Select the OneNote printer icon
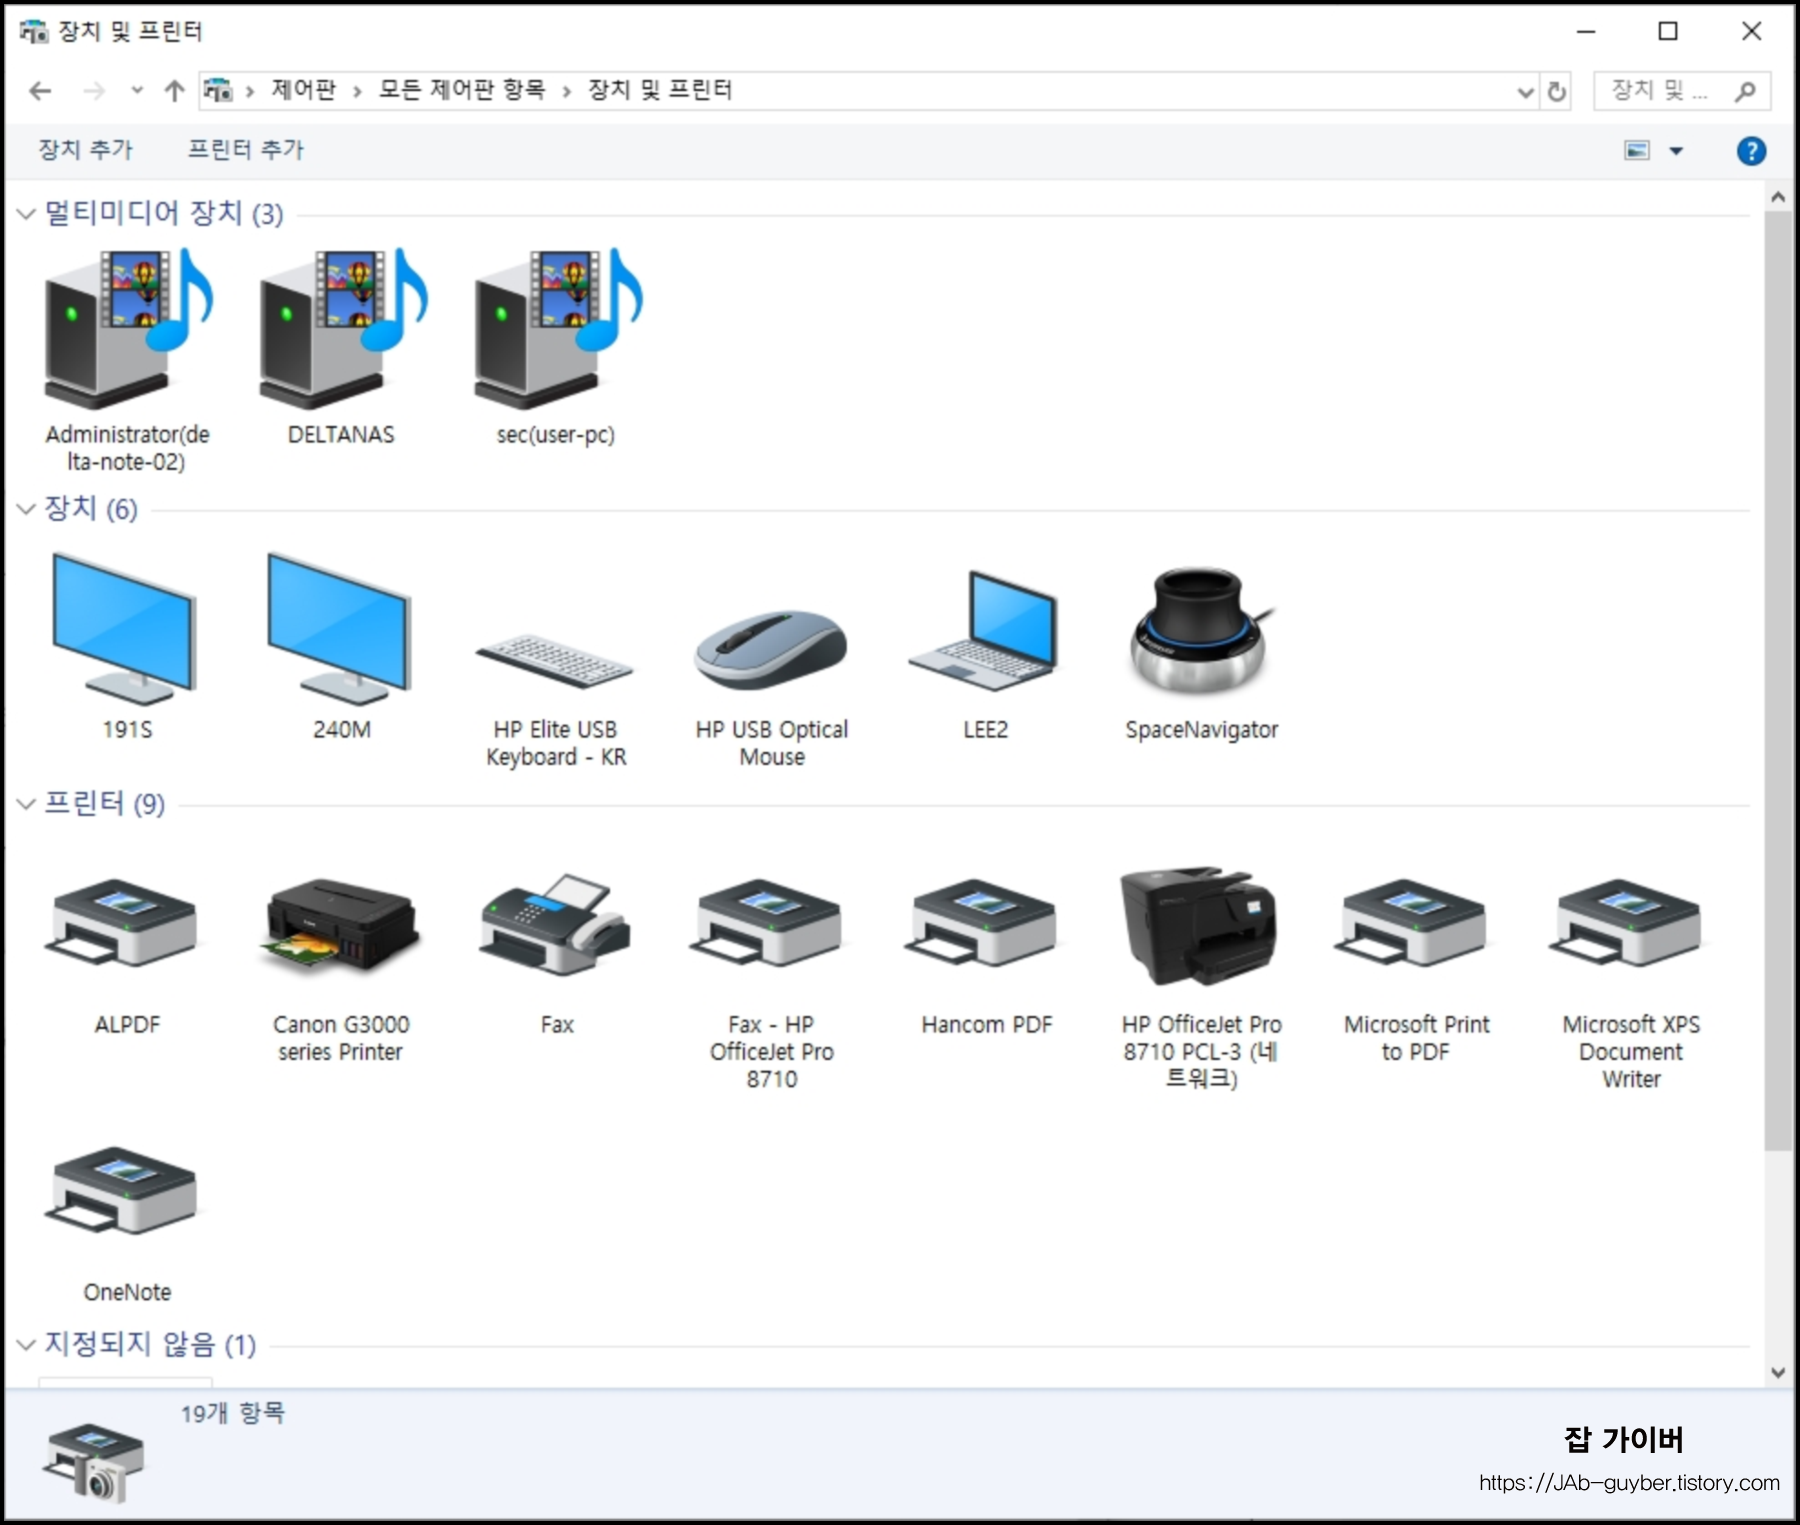This screenshot has height=1525, width=1800. [122, 1190]
